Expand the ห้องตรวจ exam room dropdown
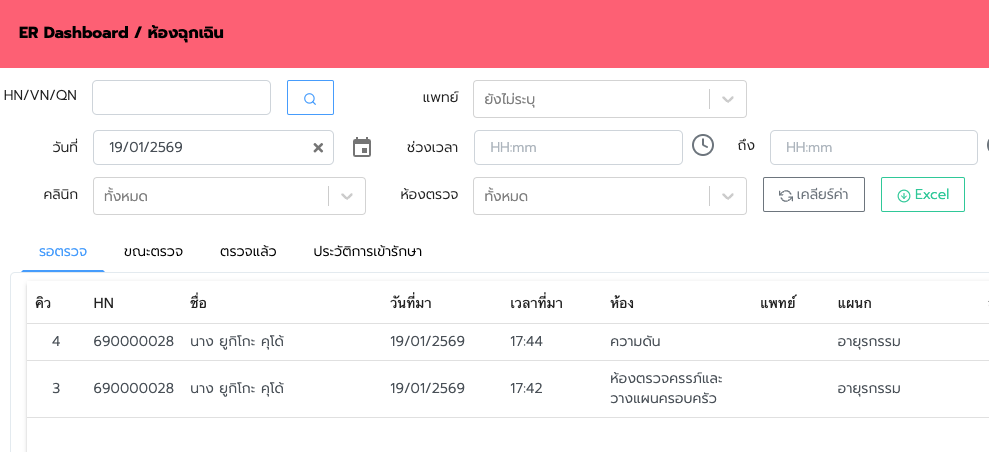 click(x=727, y=196)
